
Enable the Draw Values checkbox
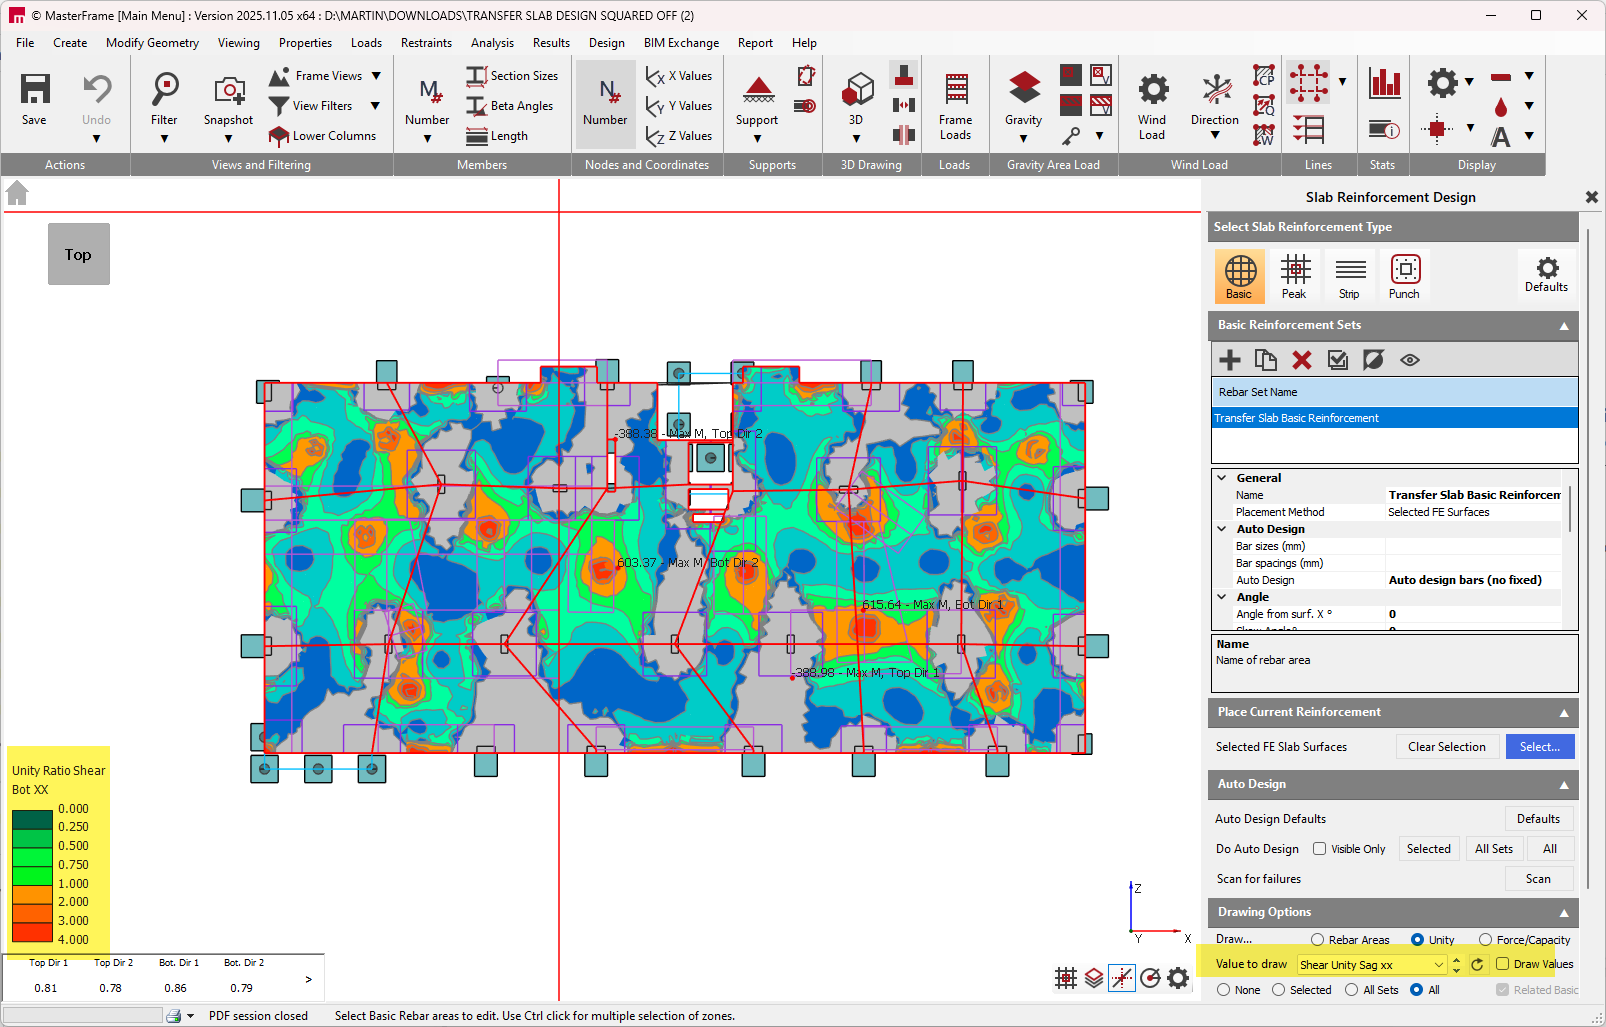pyautogui.click(x=1503, y=963)
